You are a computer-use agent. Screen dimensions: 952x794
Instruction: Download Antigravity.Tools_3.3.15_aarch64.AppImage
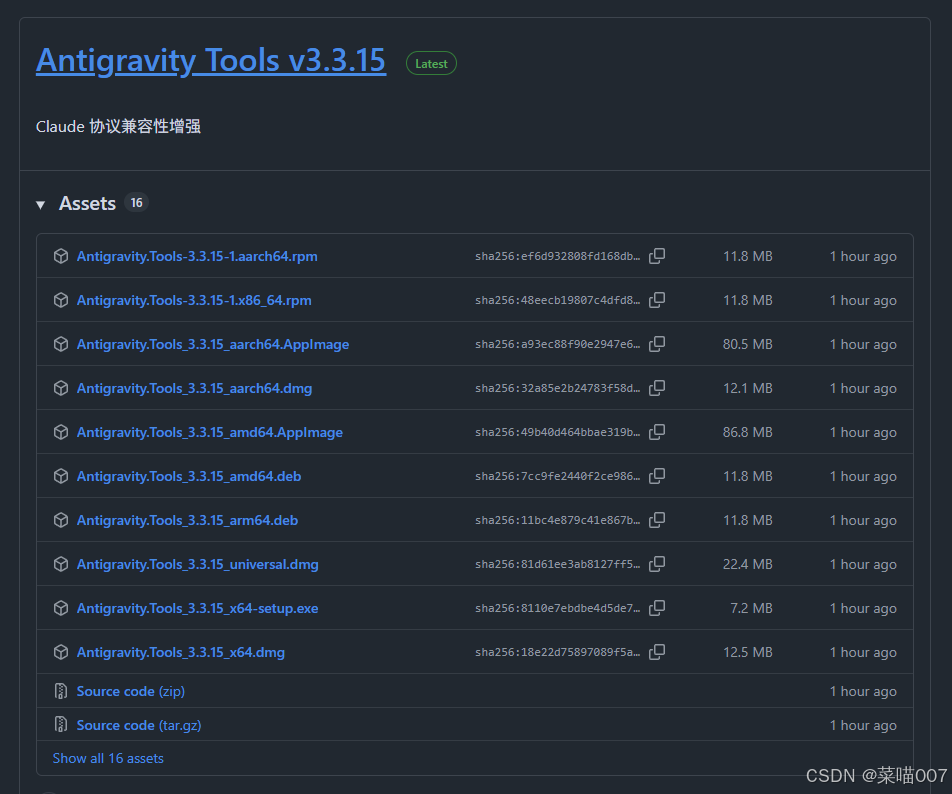212,344
